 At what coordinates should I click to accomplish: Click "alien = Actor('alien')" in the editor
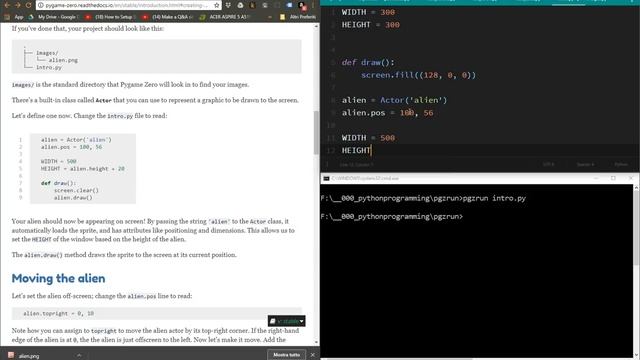(394, 100)
